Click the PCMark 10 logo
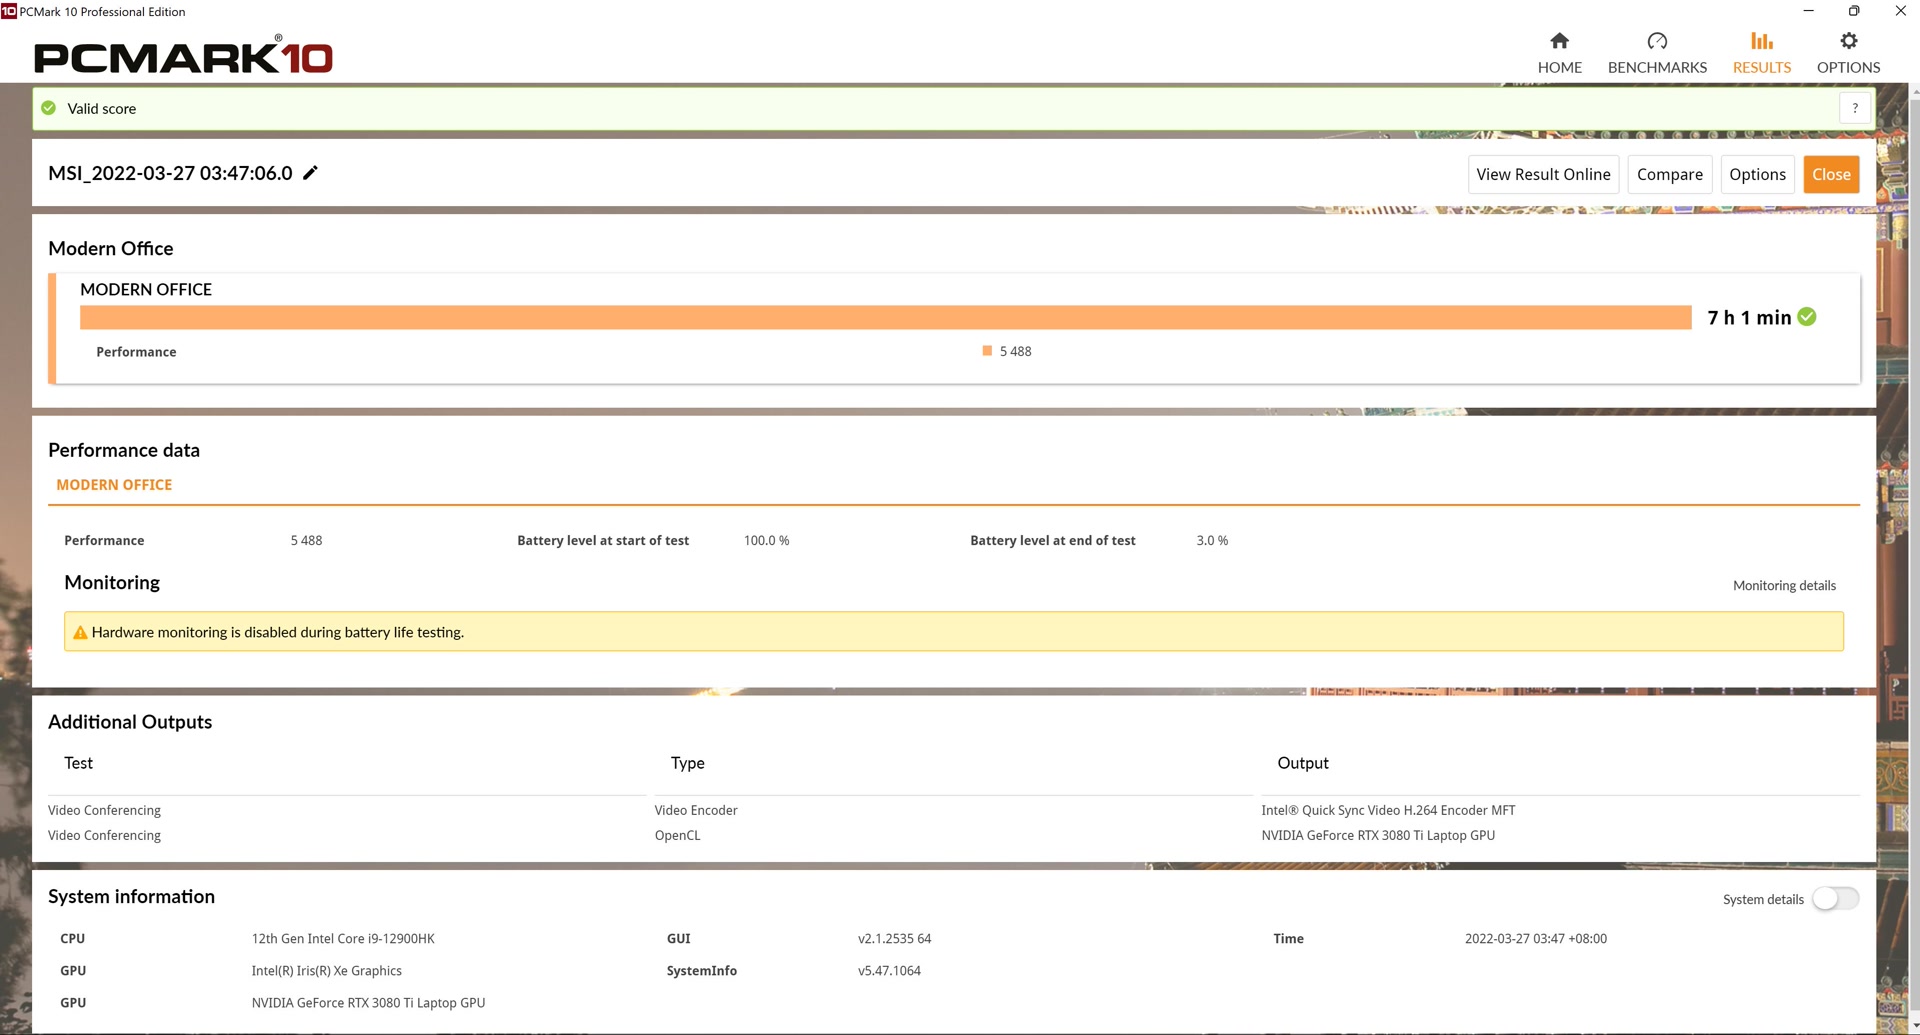 184,56
